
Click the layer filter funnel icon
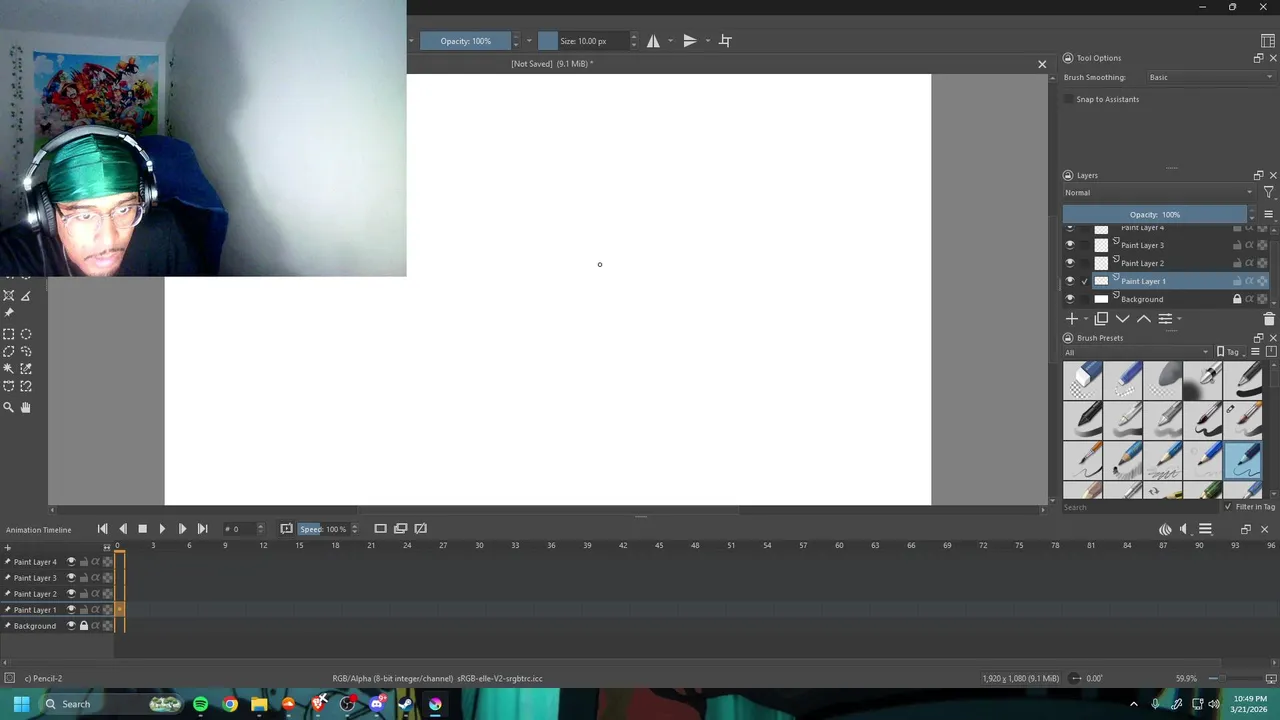(1269, 192)
